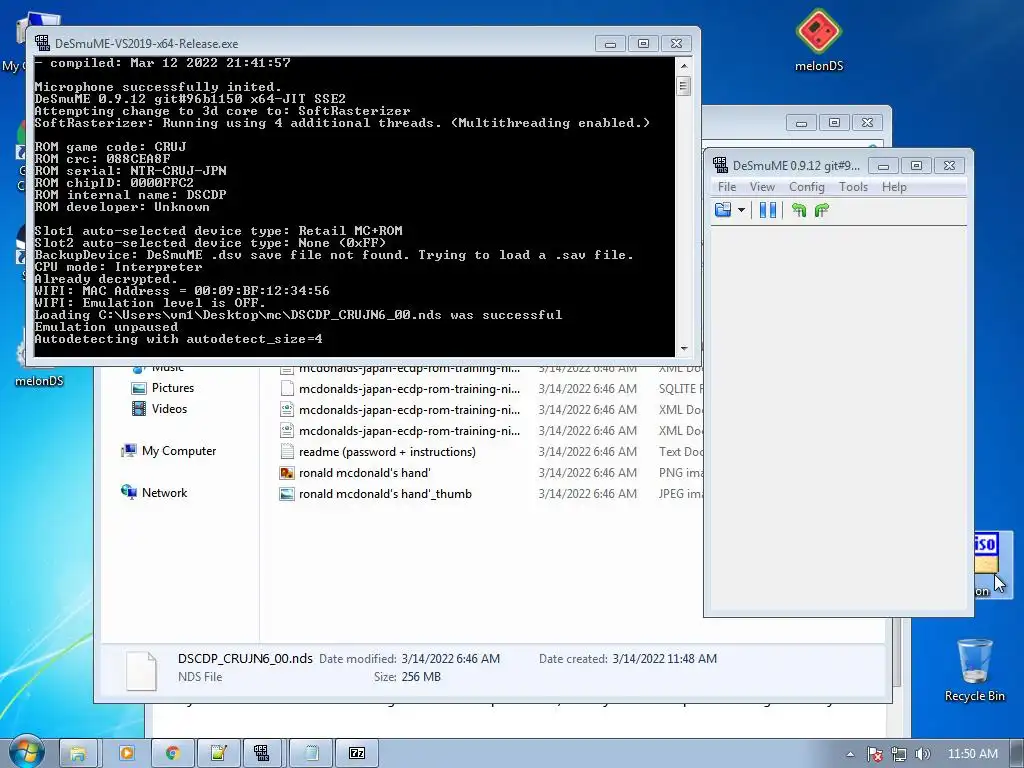Select ronald mcdonald's hand' PNG file
The width and height of the screenshot is (1024, 768).
(364, 473)
